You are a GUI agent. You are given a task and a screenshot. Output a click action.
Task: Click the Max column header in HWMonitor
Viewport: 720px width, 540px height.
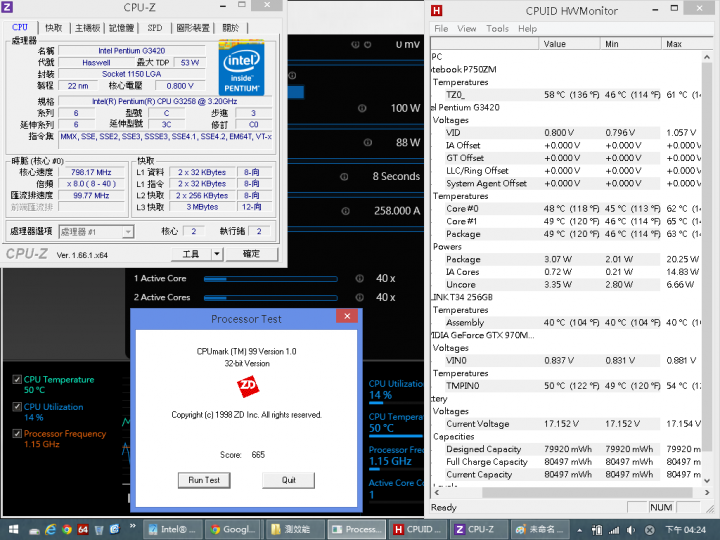point(682,44)
